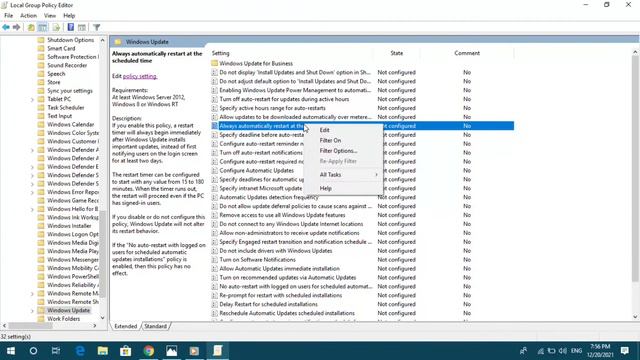Screen dimensions: 640x360
Task: Sort by the Comment column header
Action: coord(467,53)
